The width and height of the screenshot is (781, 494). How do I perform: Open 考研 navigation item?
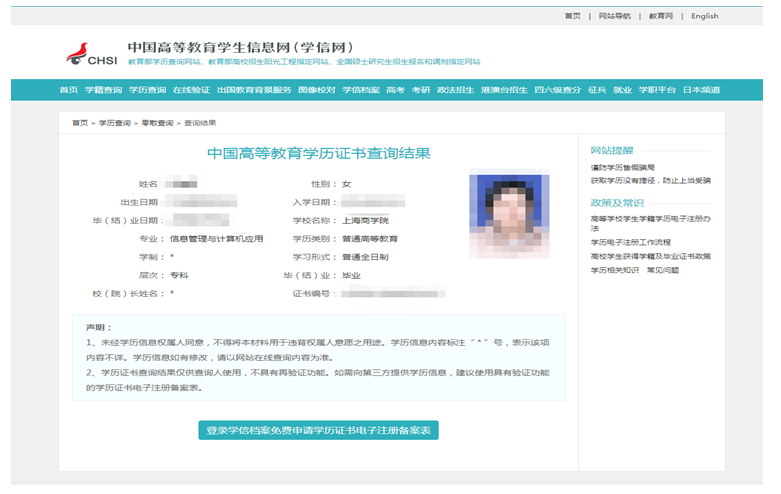pyautogui.click(x=421, y=90)
